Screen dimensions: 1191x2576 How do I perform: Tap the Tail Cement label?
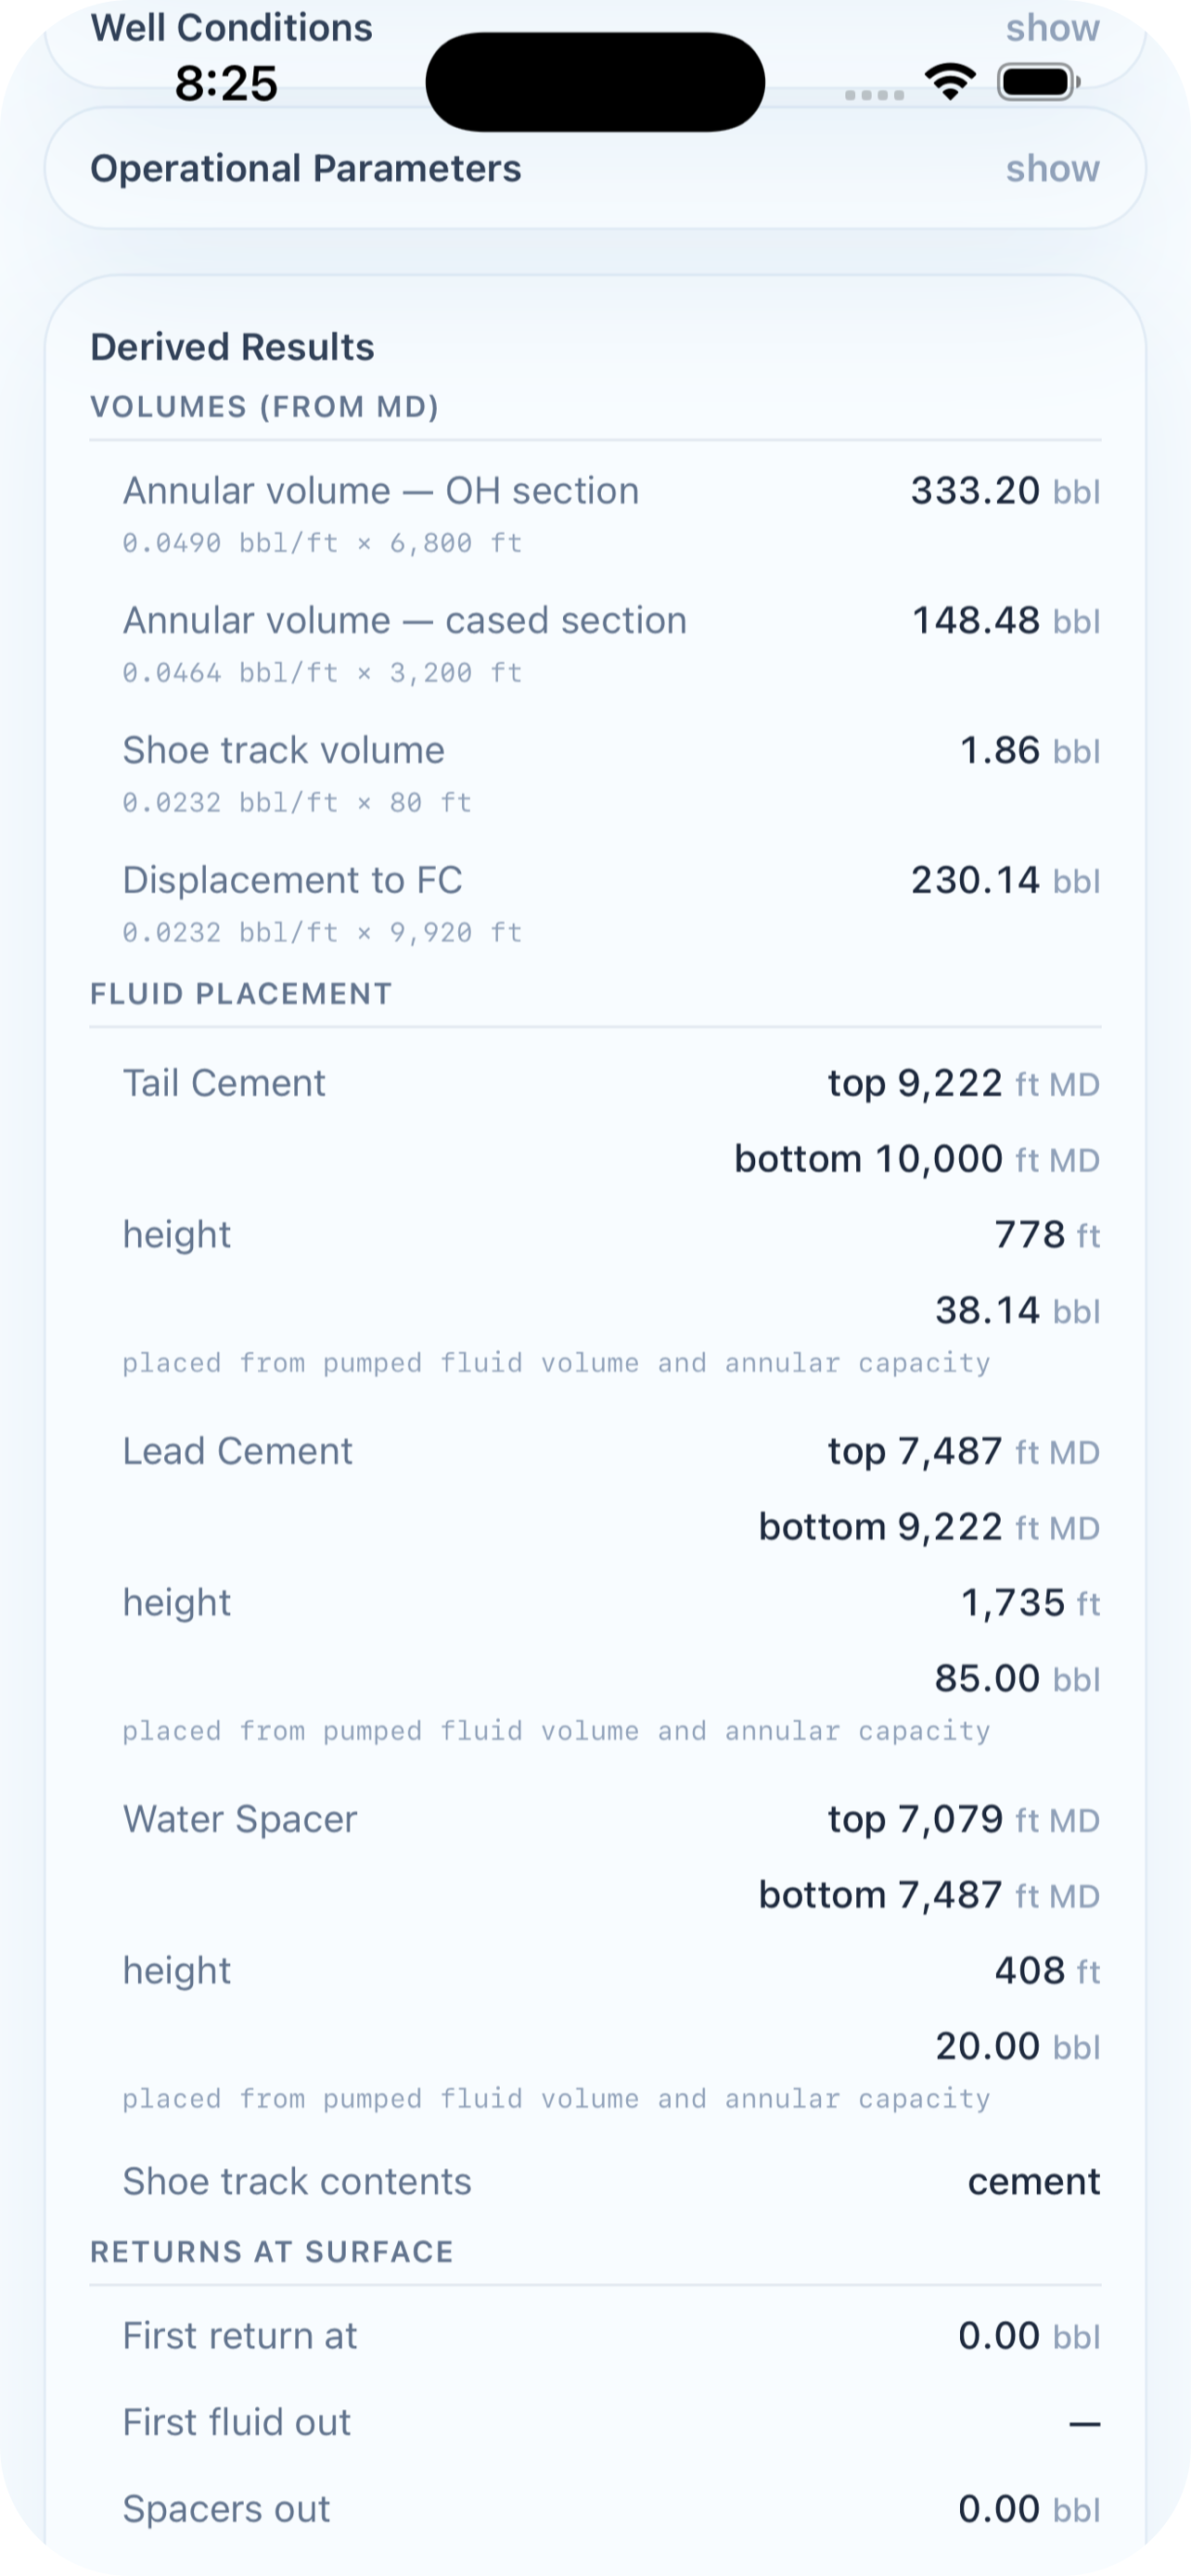[x=224, y=1083]
